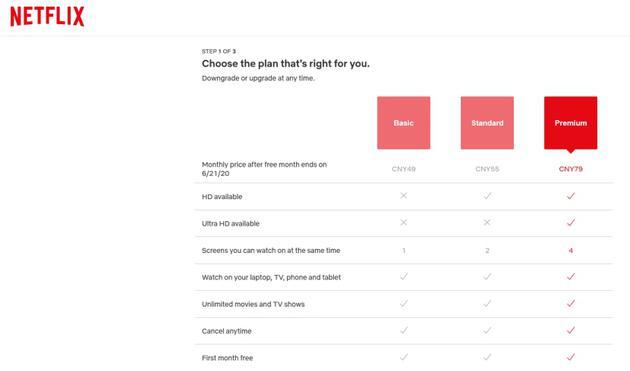Screen dimensions: 630x371
Task: Click the Premium screens count 4
Action: click(x=571, y=250)
